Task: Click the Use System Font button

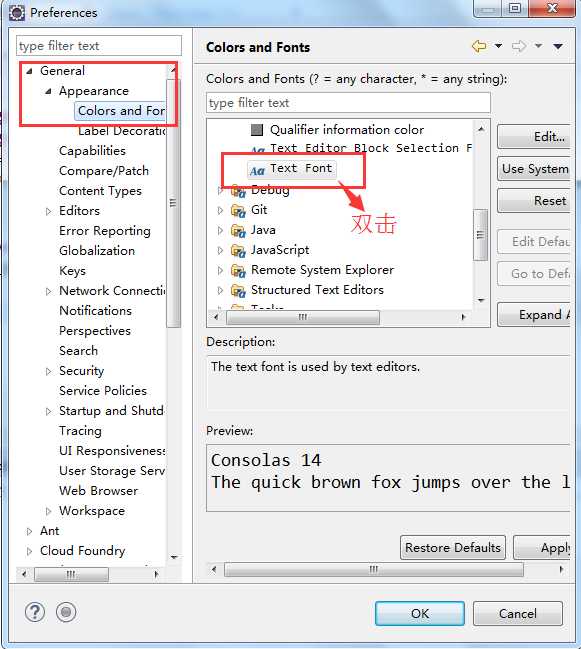Action: click(x=534, y=168)
